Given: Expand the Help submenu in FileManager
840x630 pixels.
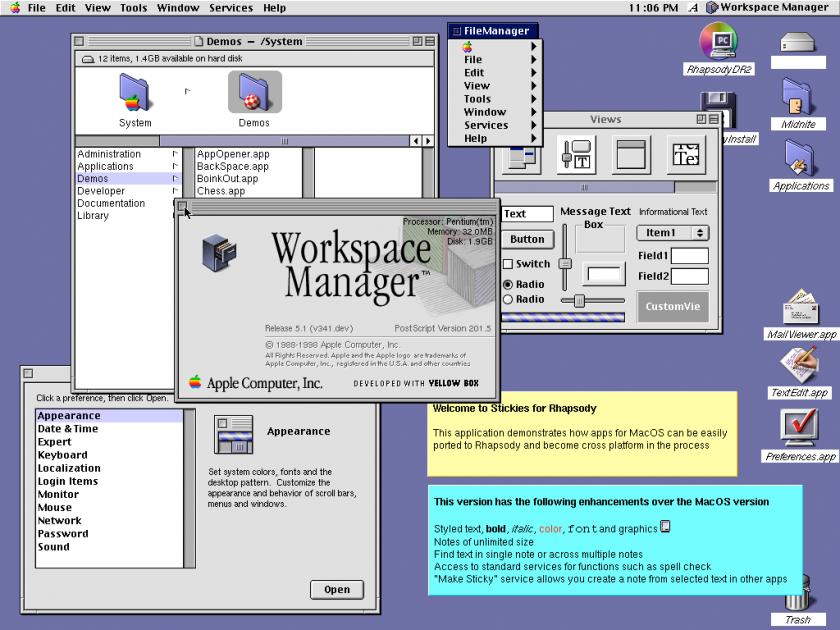Looking at the screenshot, I should [496, 138].
